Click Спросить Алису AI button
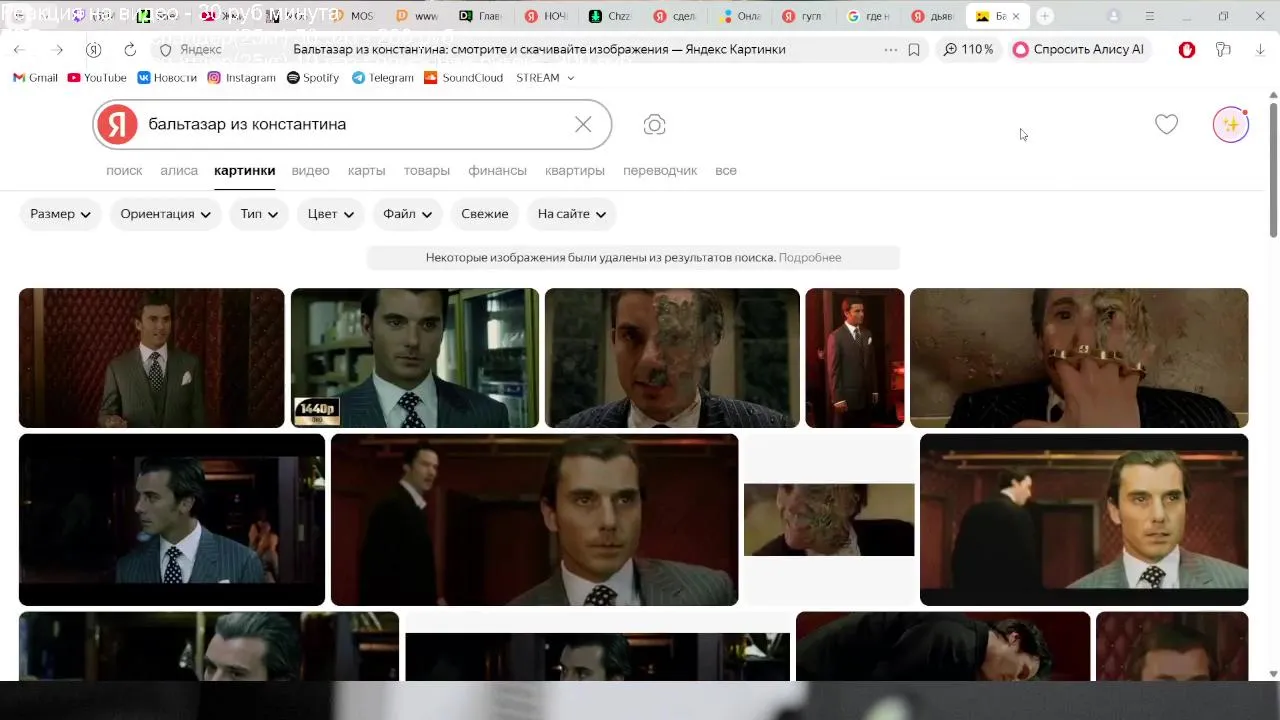 pyautogui.click(x=1079, y=50)
